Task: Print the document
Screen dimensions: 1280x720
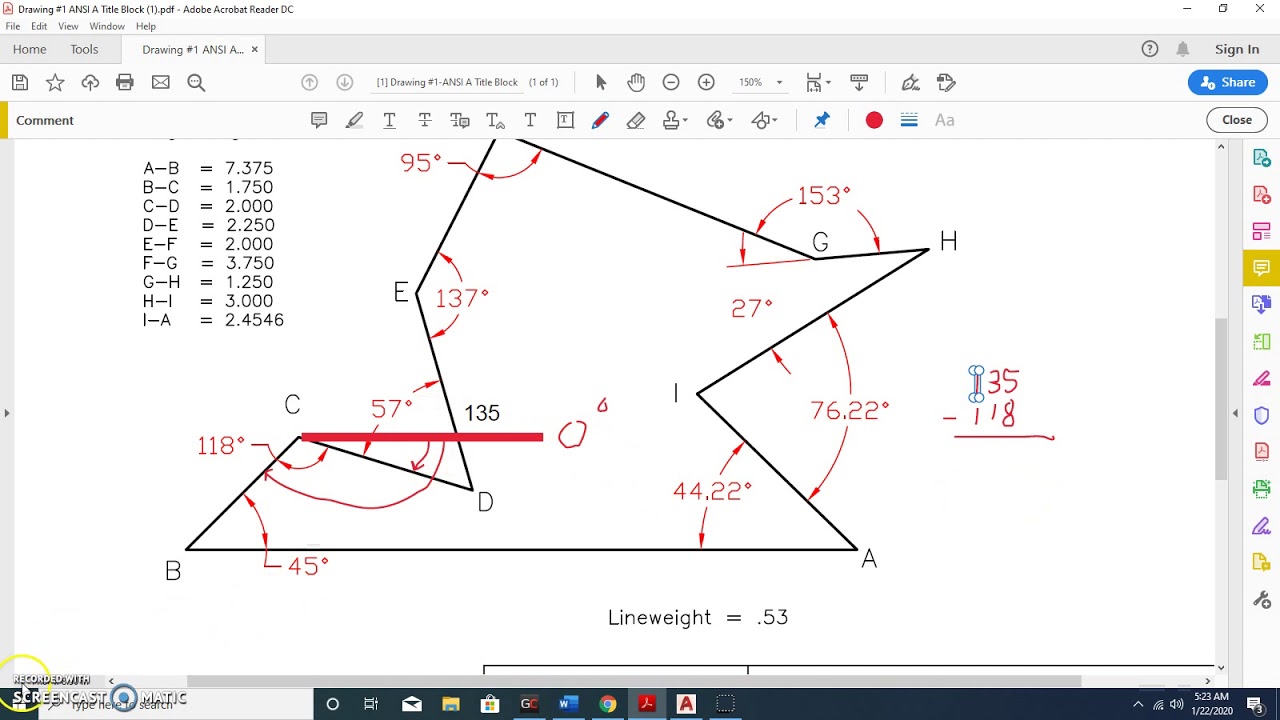Action: (125, 82)
